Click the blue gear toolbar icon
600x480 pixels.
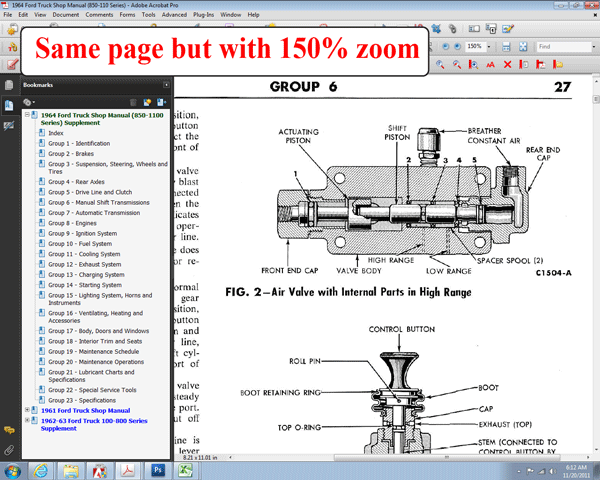[436, 29]
